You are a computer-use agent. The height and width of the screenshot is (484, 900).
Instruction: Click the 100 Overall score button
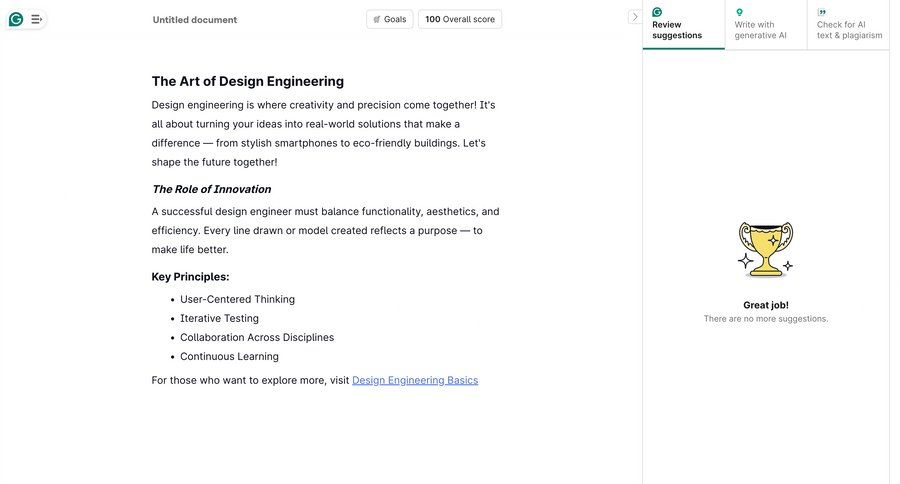click(x=460, y=19)
